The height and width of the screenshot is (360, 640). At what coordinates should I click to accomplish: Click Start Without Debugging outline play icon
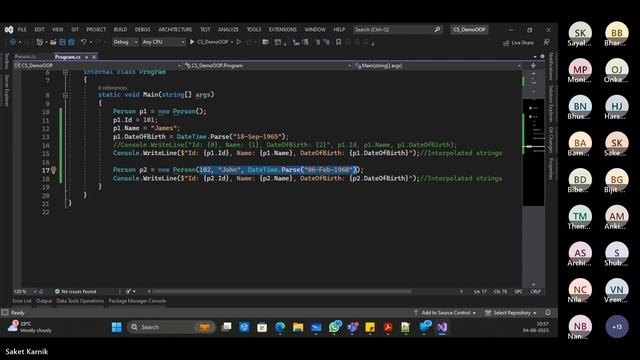tap(239, 42)
